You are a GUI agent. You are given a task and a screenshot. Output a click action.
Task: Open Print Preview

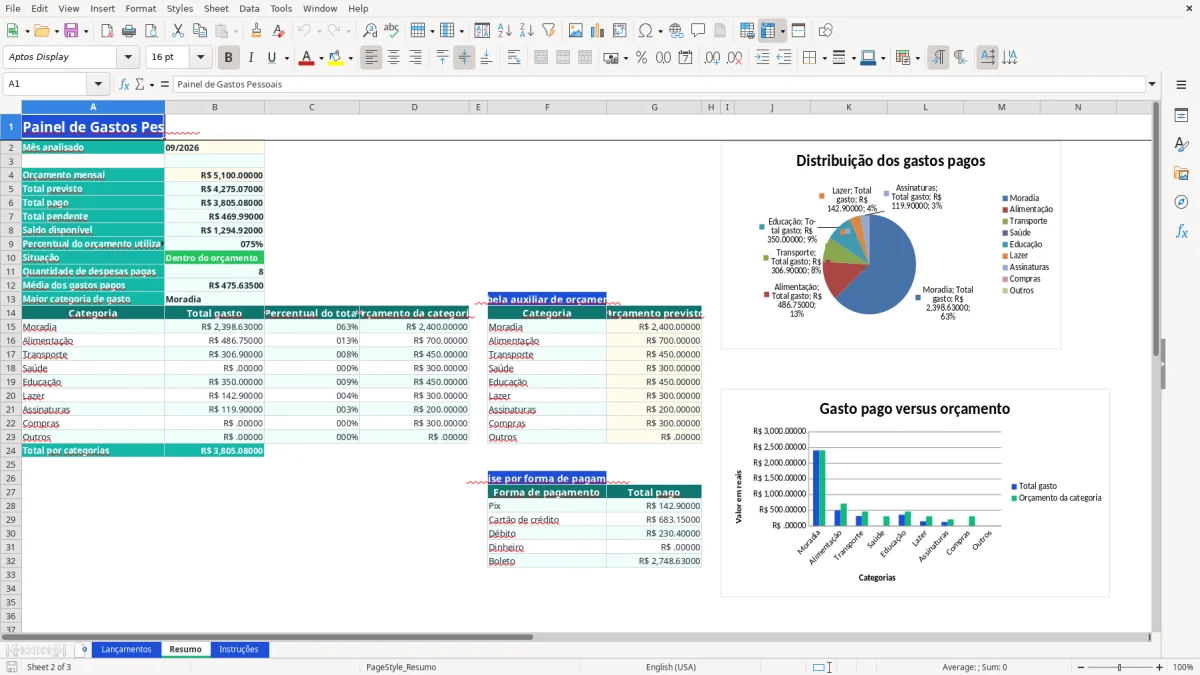click(x=151, y=31)
